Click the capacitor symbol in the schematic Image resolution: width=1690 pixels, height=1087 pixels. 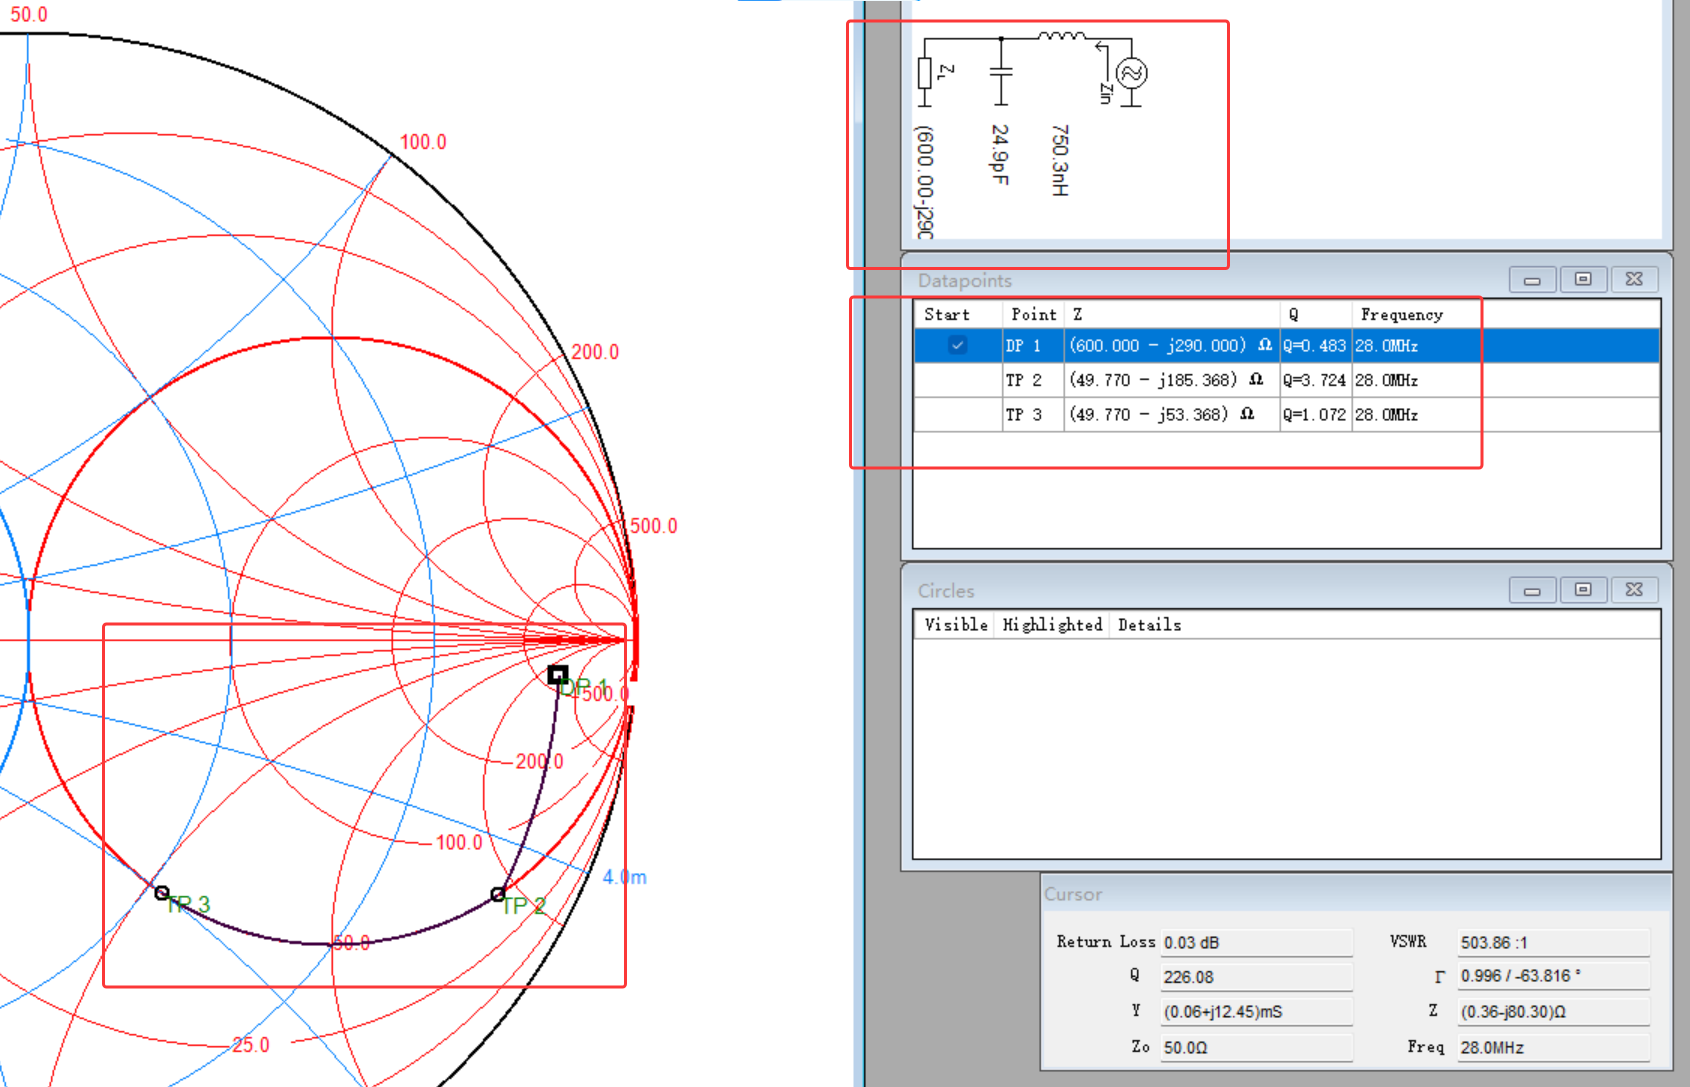pyautogui.click(x=1000, y=72)
